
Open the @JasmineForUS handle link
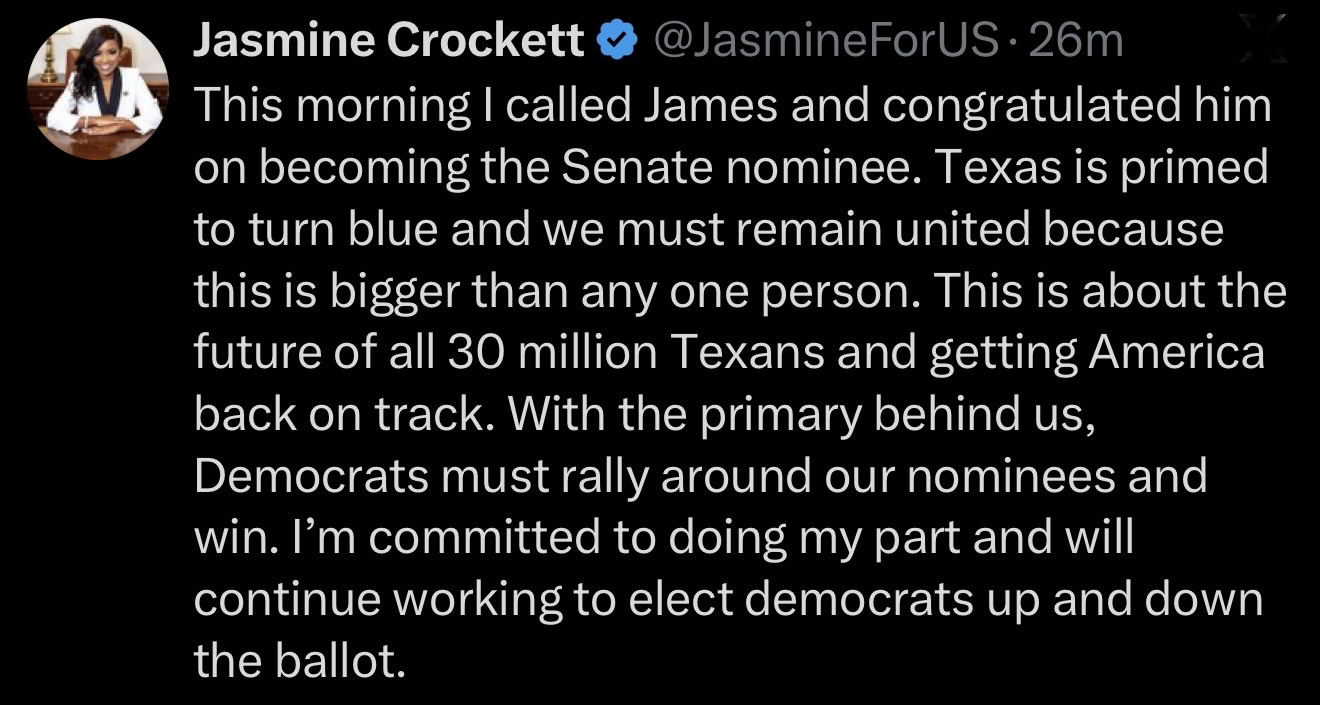tap(825, 41)
